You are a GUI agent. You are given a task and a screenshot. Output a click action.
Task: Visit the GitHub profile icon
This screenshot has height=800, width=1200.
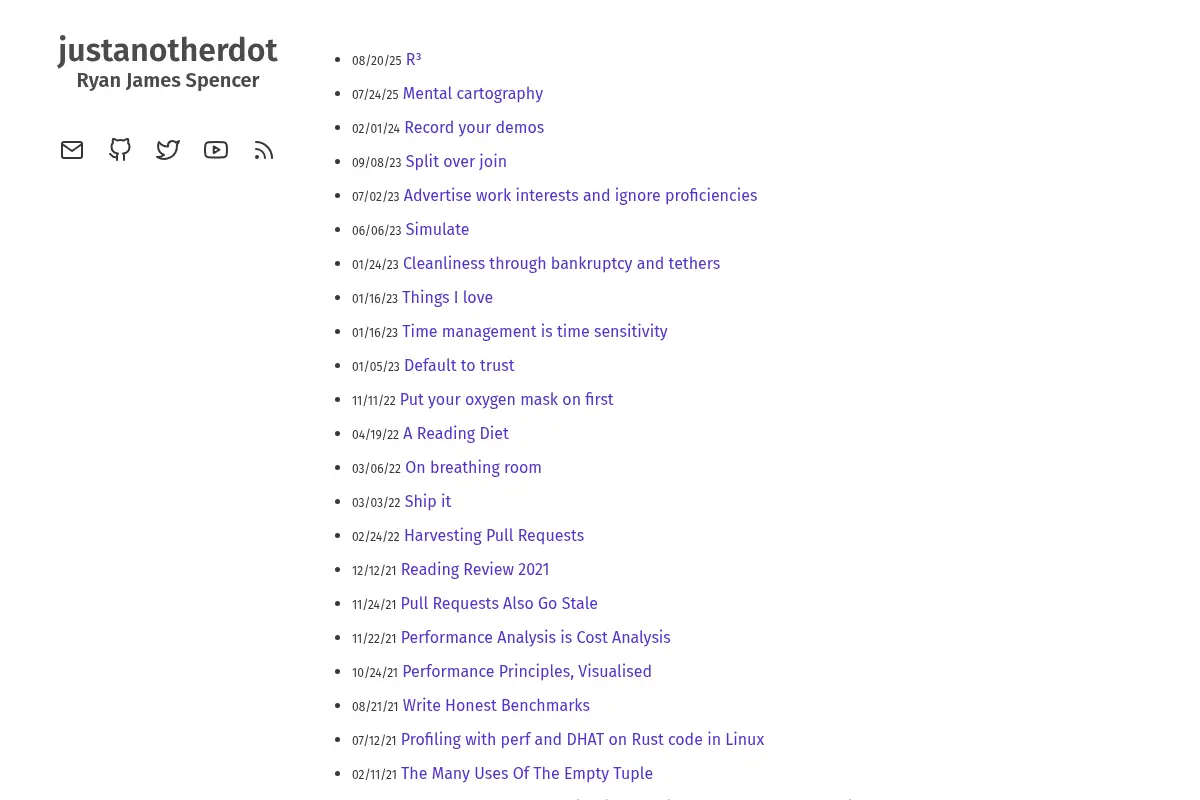pos(120,150)
